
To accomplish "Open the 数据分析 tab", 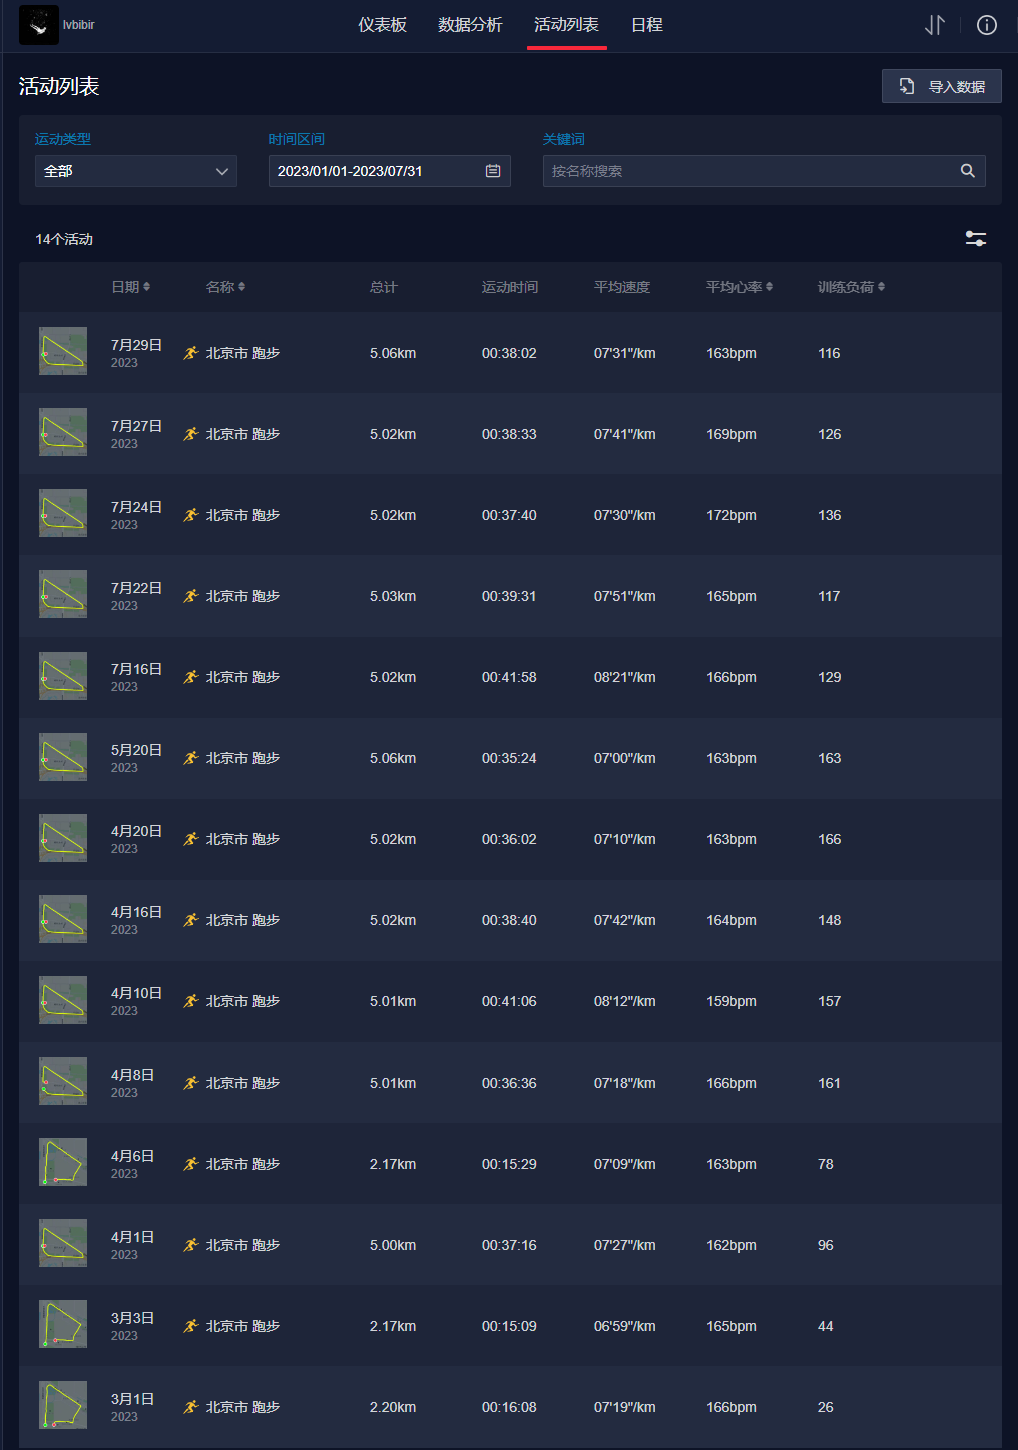I will click(x=470, y=25).
